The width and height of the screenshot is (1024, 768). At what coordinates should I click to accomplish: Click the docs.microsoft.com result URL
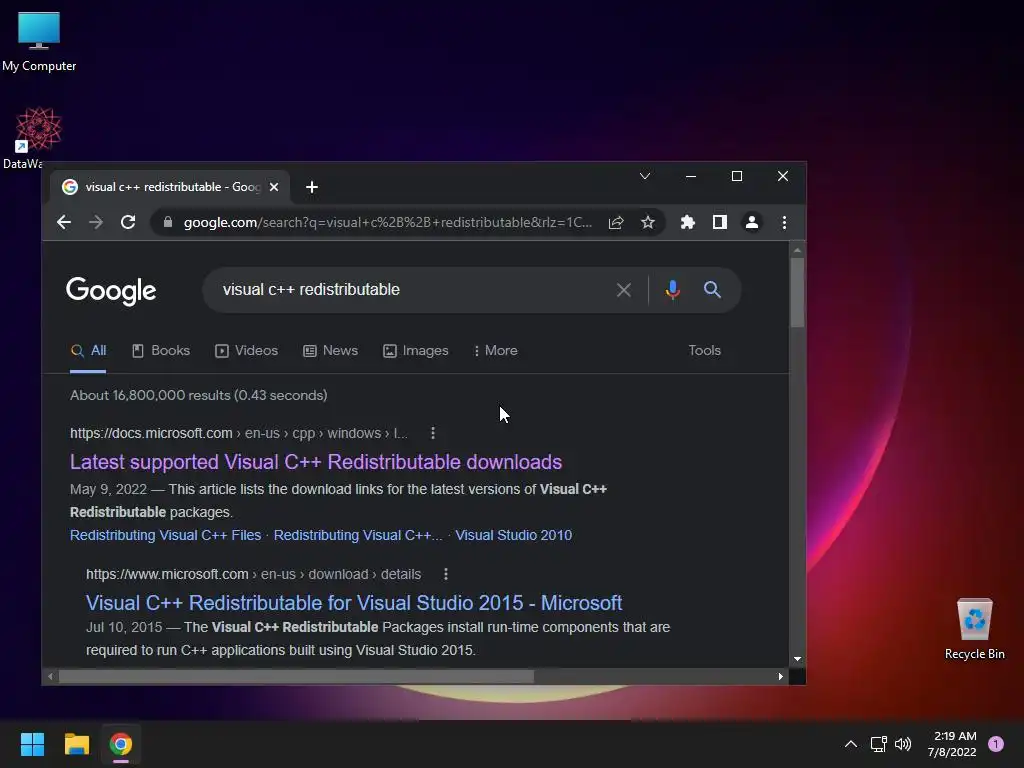coord(238,433)
